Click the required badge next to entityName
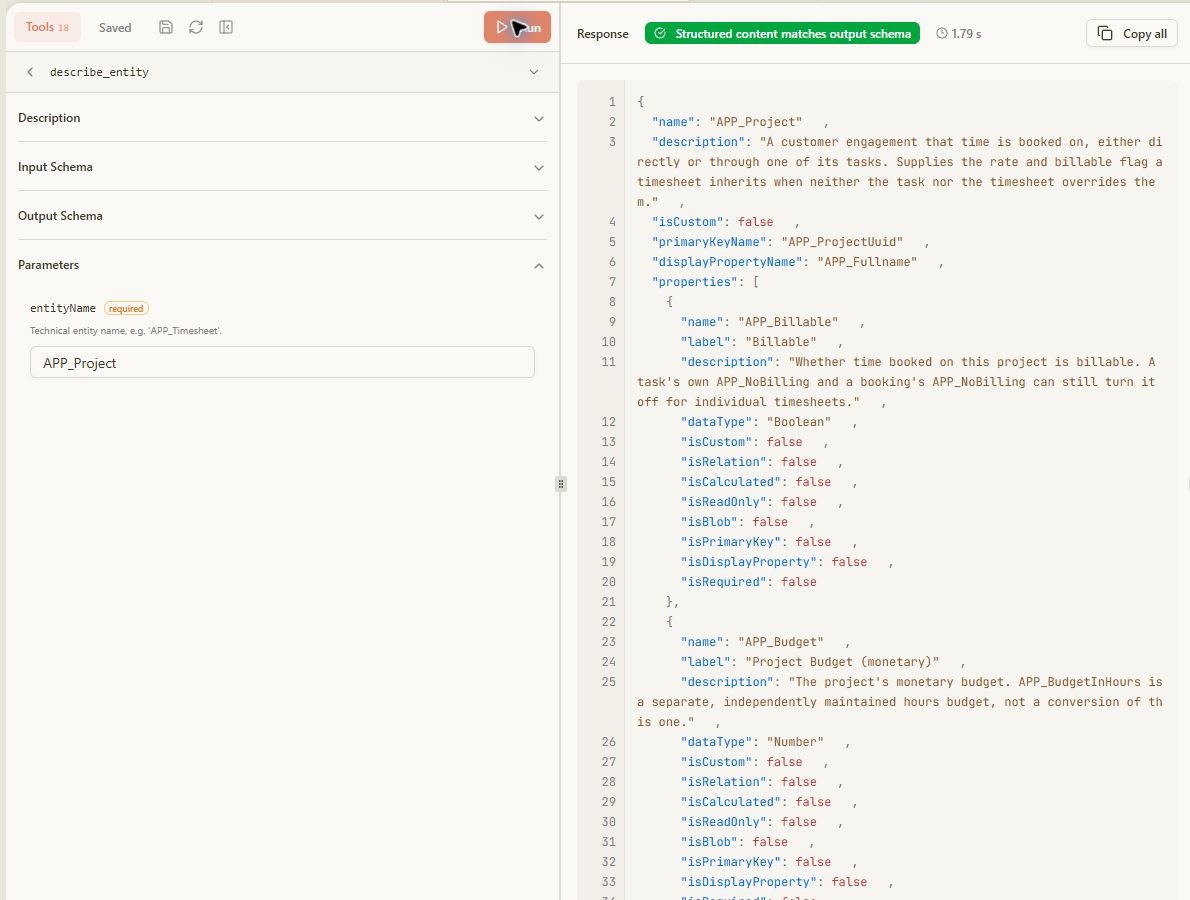This screenshot has width=1190, height=900. (126, 309)
